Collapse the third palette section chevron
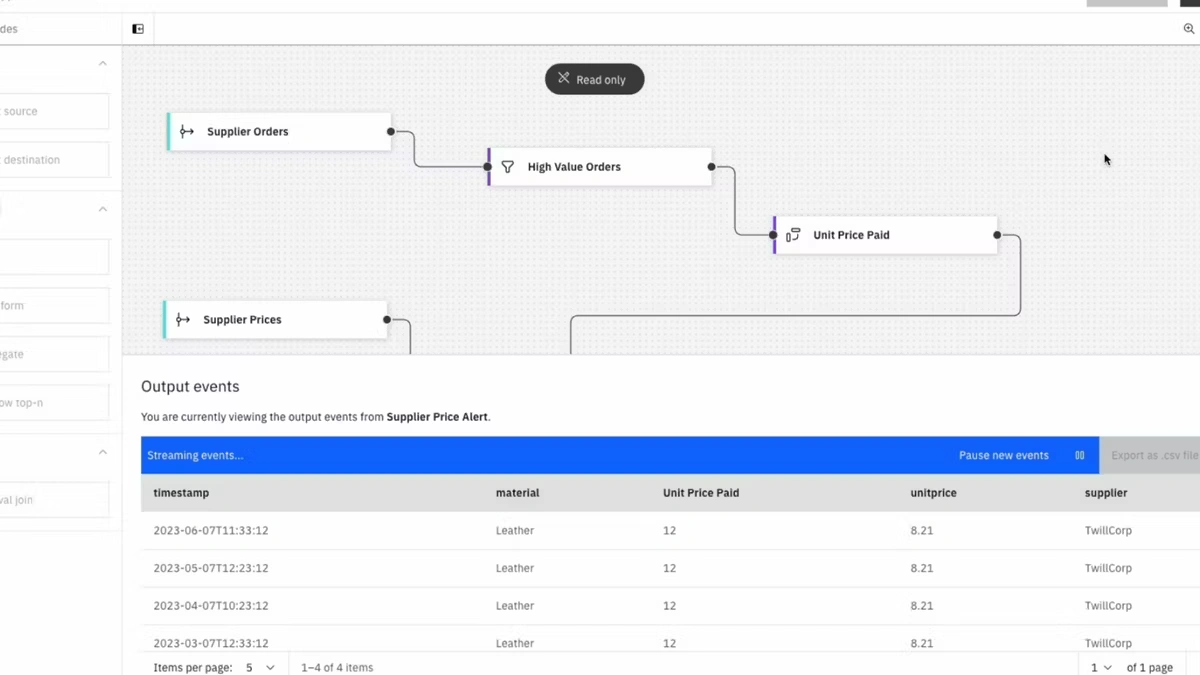 [102, 453]
